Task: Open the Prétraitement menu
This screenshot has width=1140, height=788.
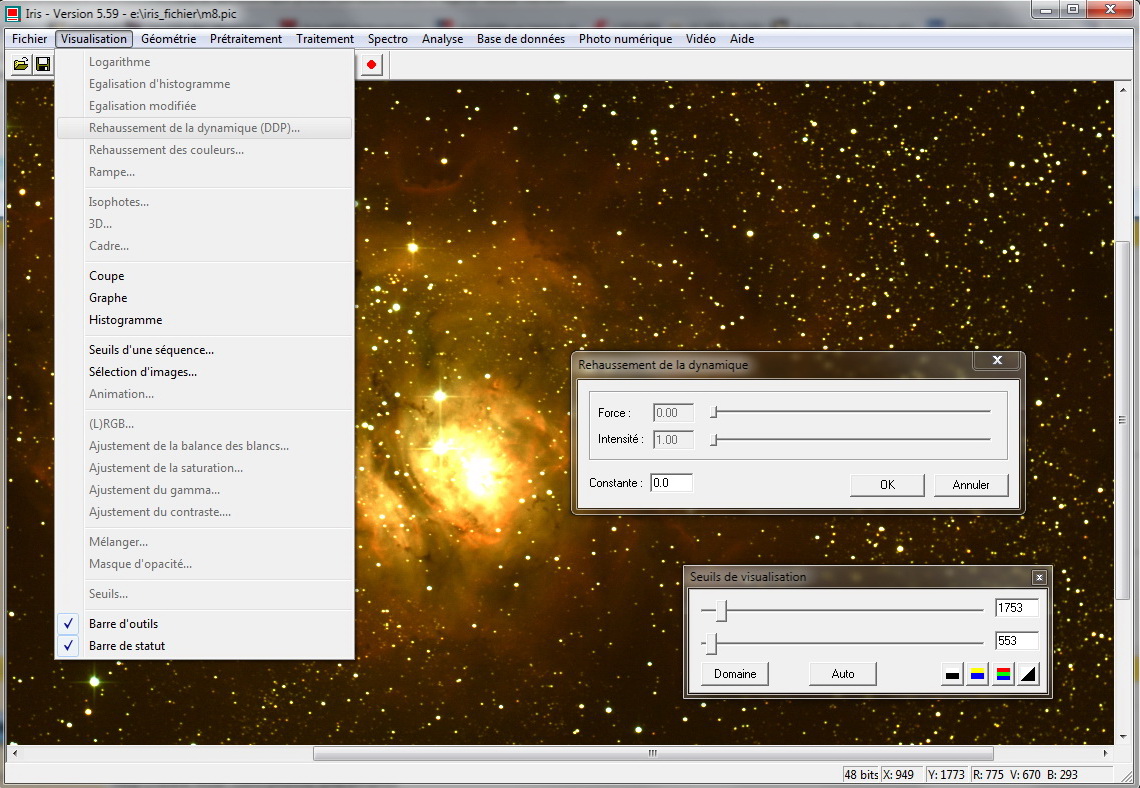Action: click(x=246, y=39)
